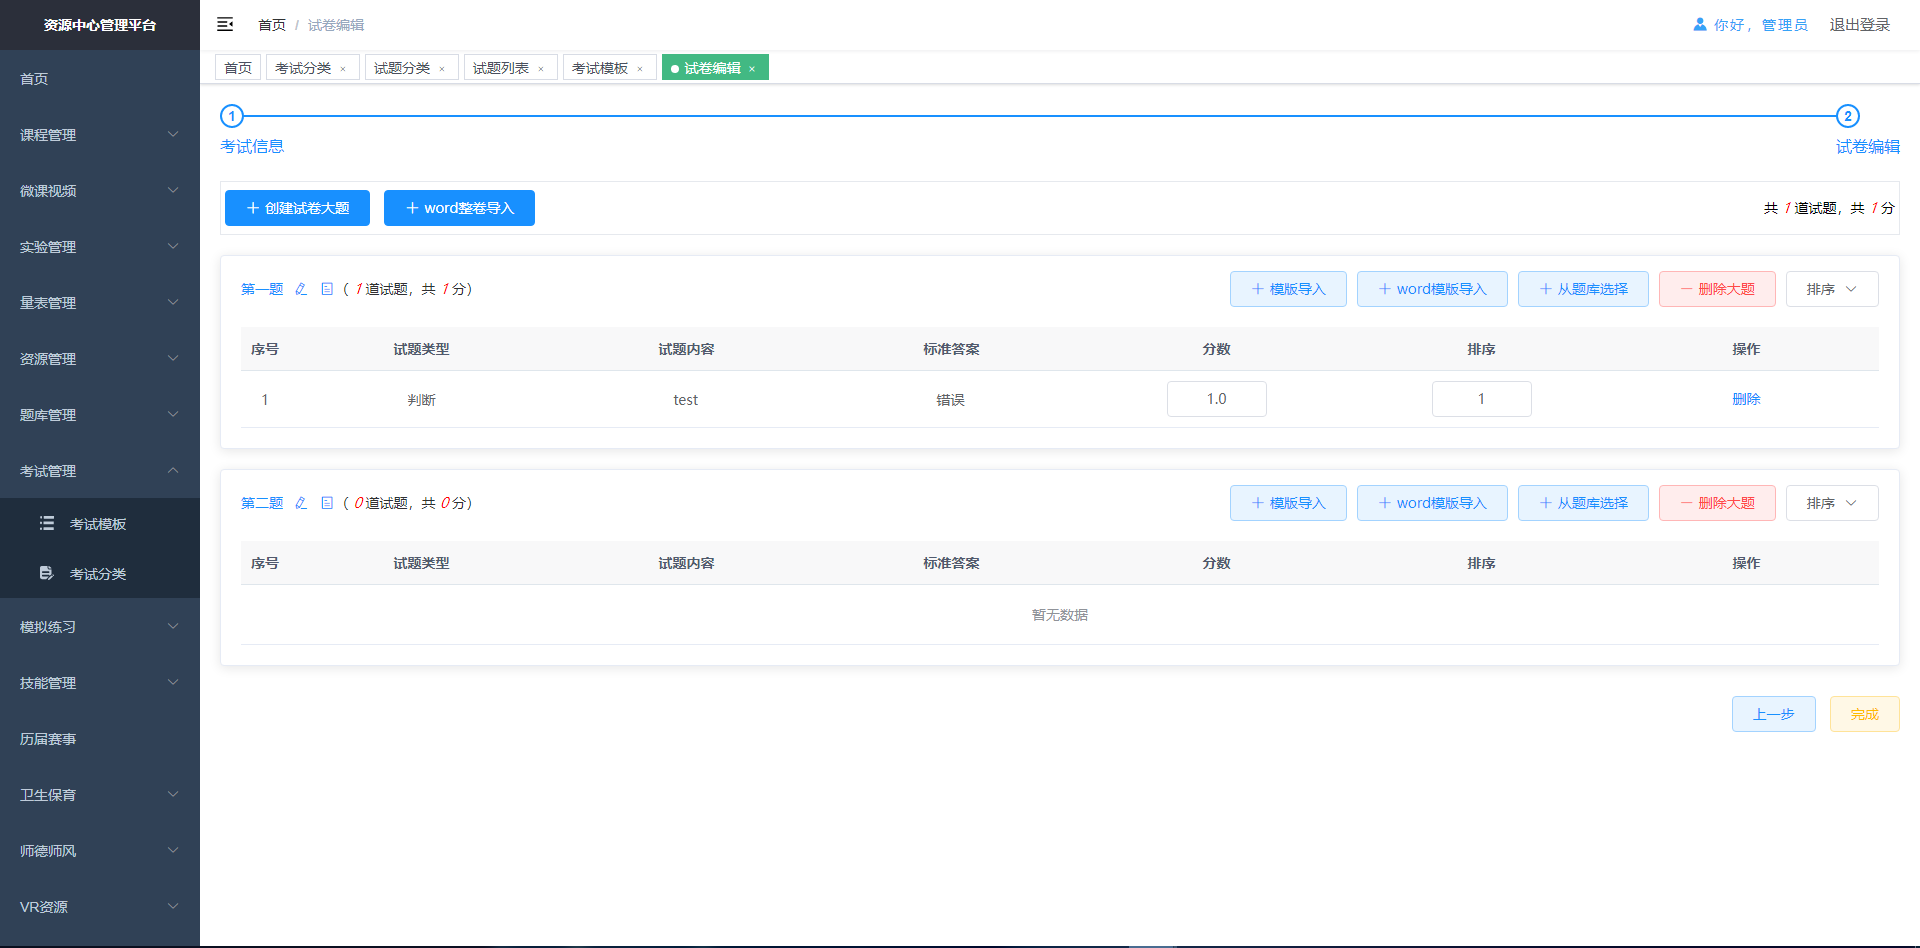Close the active 试卷编辑 tab
1920x948 pixels.
(752, 69)
